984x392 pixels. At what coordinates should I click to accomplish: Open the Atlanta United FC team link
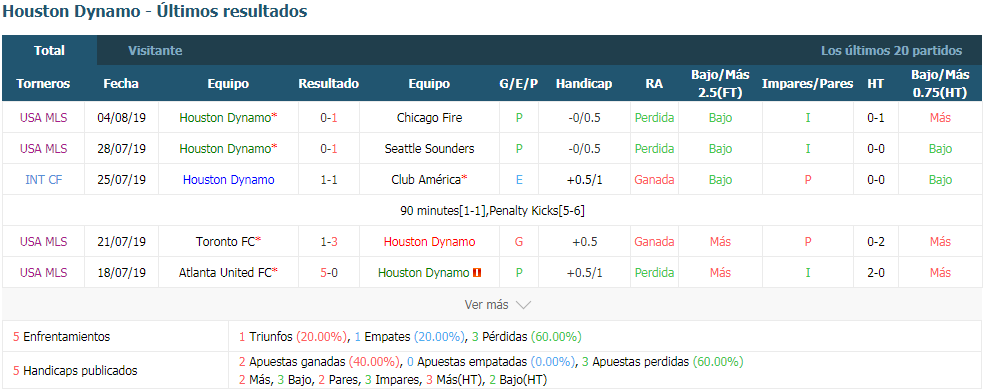[x=225, y=273]
